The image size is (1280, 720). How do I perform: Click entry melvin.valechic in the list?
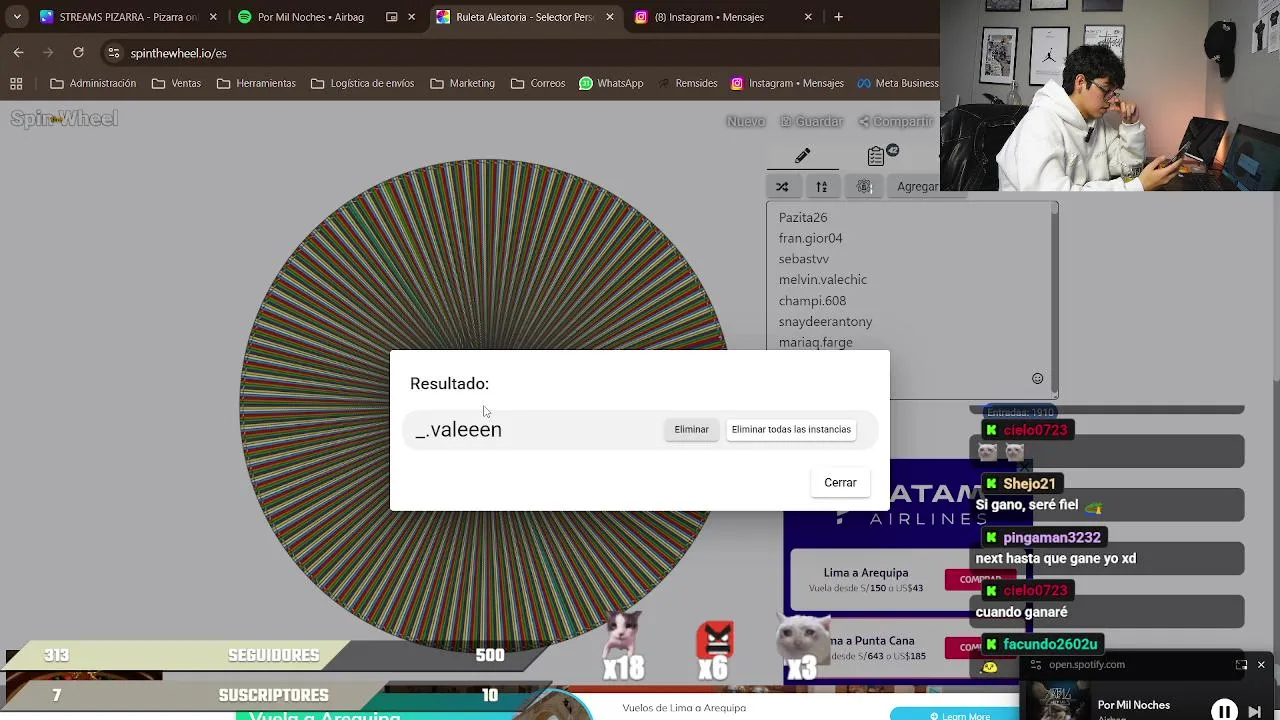pyautogui.click(x=823, y=280)
